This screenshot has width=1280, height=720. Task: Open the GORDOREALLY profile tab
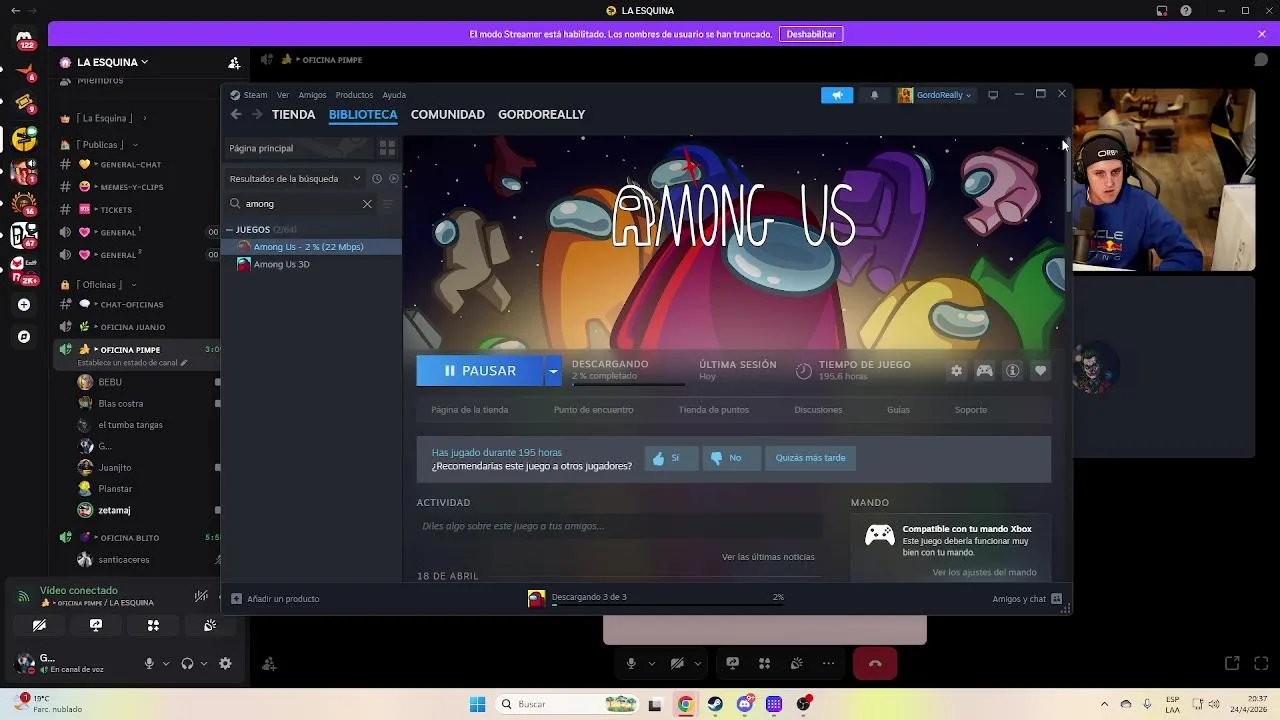(x=541, y=114)
